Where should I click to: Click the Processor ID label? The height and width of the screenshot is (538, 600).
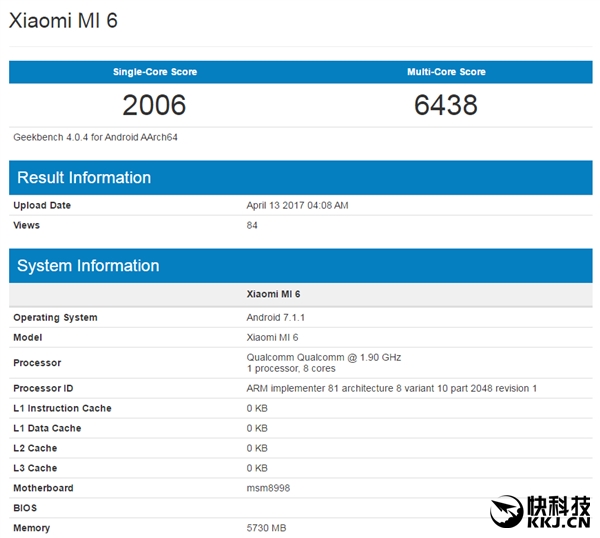(x=43, y=388)
